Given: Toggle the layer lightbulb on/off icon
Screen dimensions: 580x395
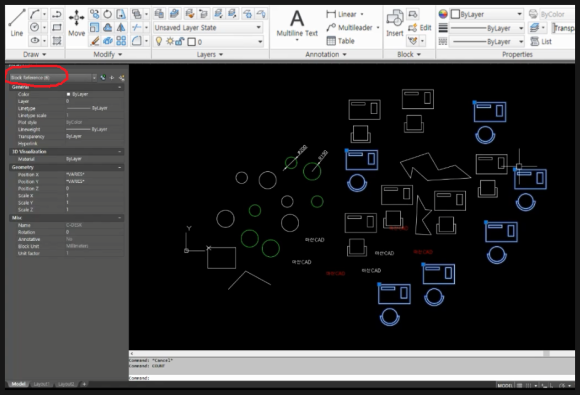Looking at the screenshot, I should [x=159, y=41].
